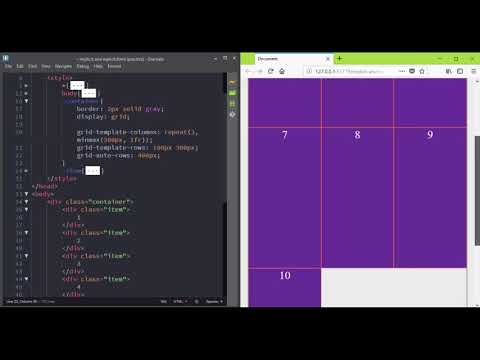Open the Edit menu in Brackets
Screen dimensions: 480x360
tap(20, 66)
